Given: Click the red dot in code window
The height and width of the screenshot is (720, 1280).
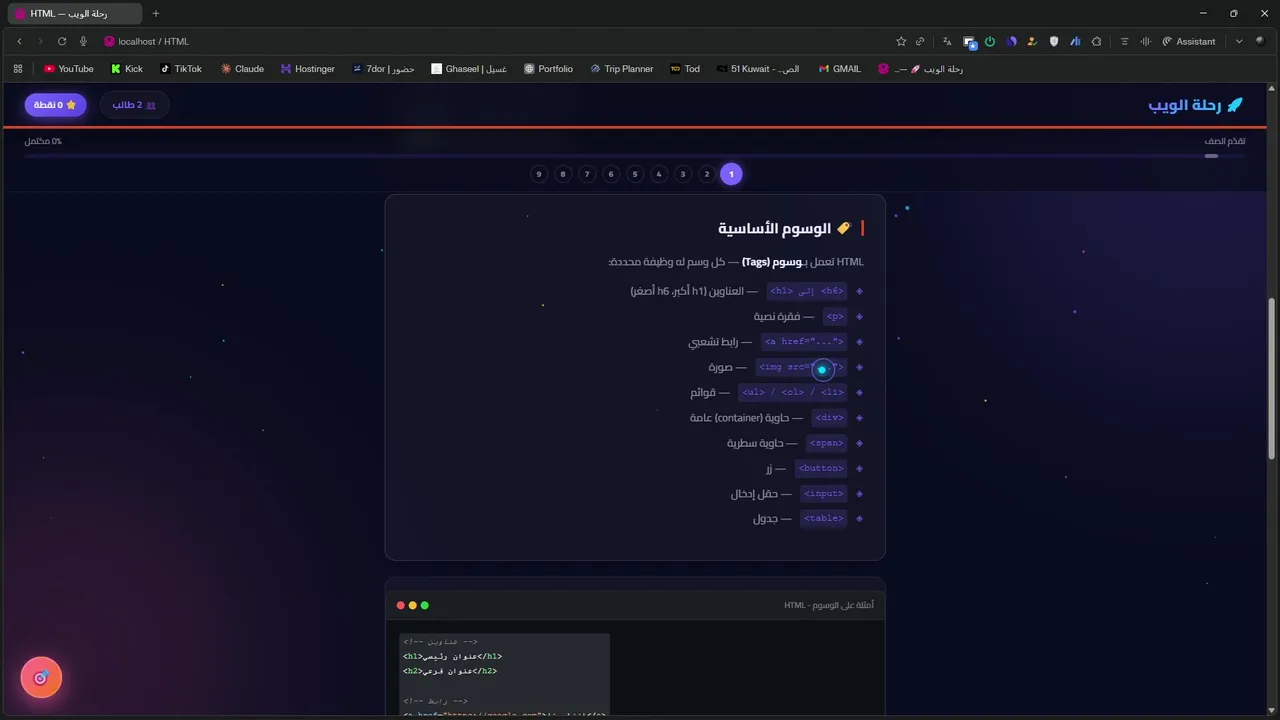Looking at the screenshot, I should 401,605.
